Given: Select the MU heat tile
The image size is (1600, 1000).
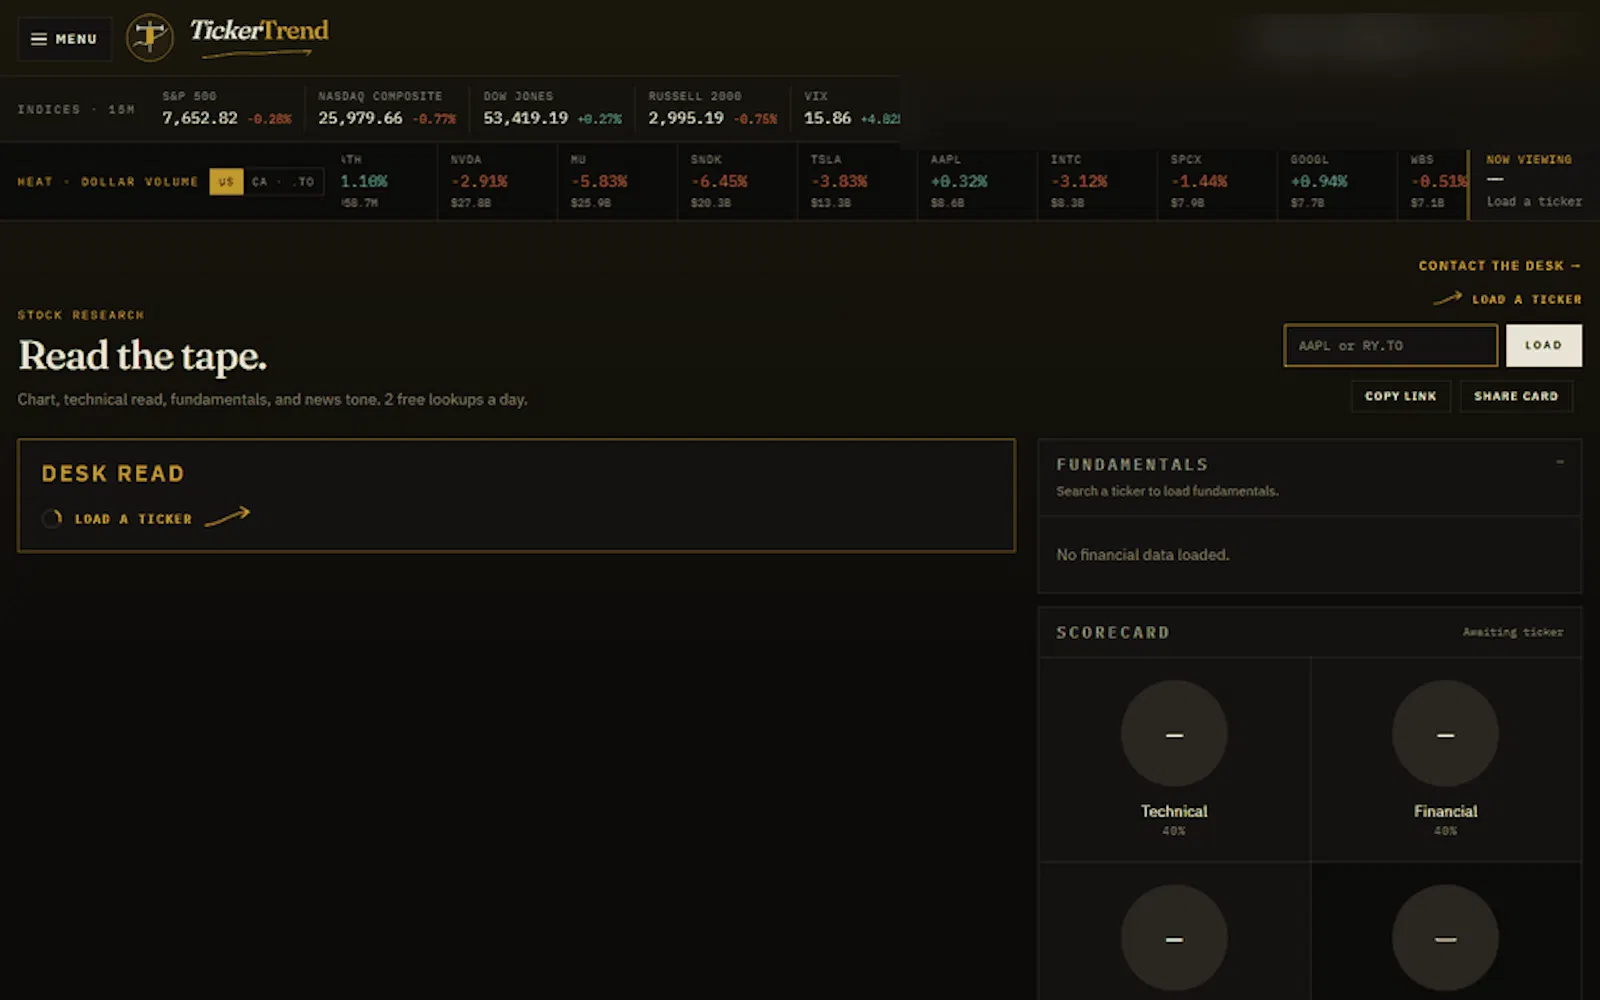Looking at the screenshot, I should point(617,182).
